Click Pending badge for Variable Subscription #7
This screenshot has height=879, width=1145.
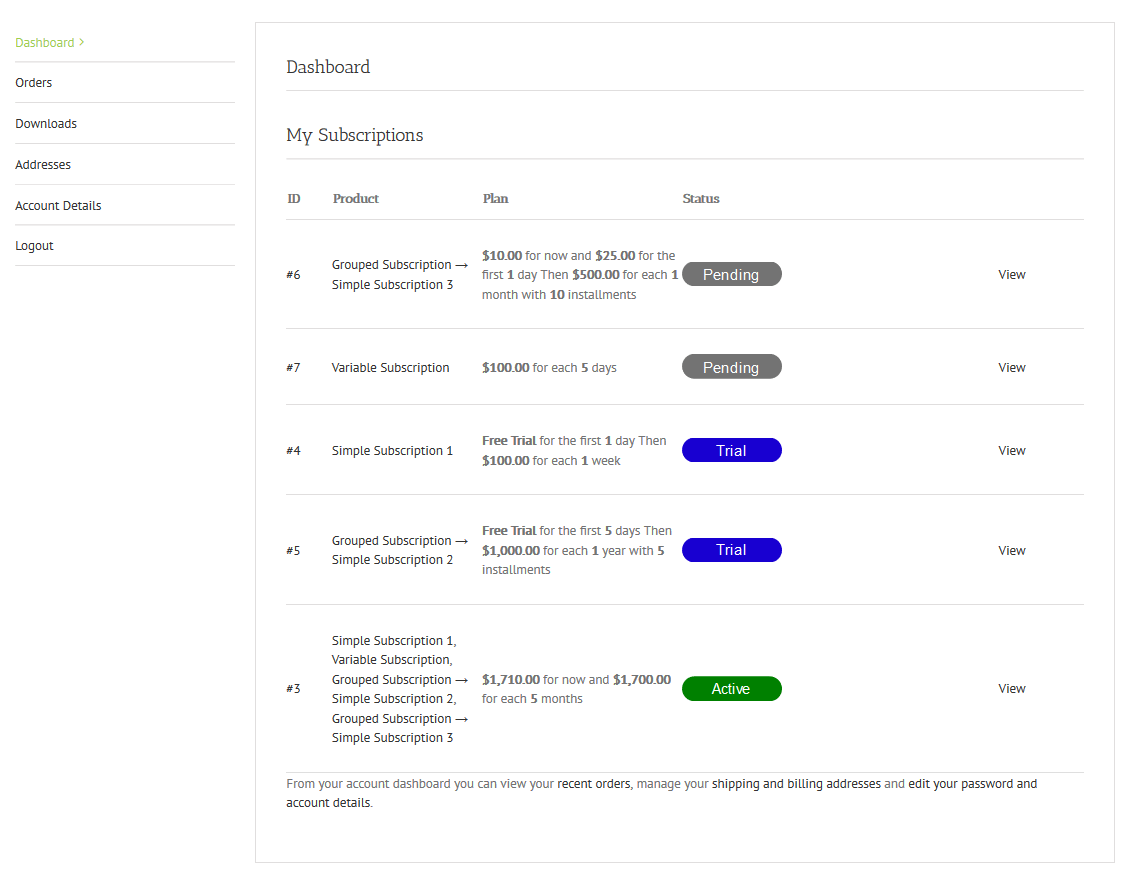click(x=732, y=367)
